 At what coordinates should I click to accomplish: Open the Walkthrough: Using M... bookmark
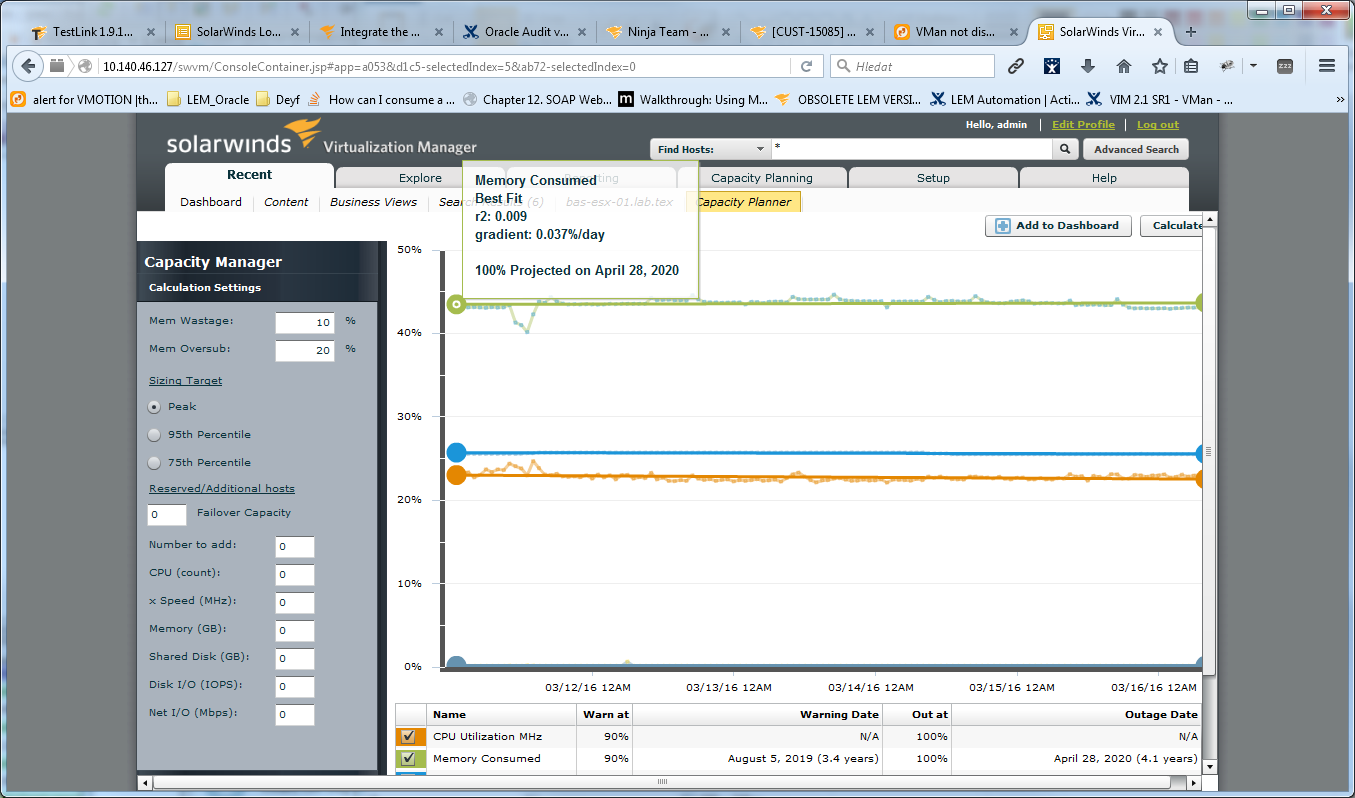click(x=694, y=100)
